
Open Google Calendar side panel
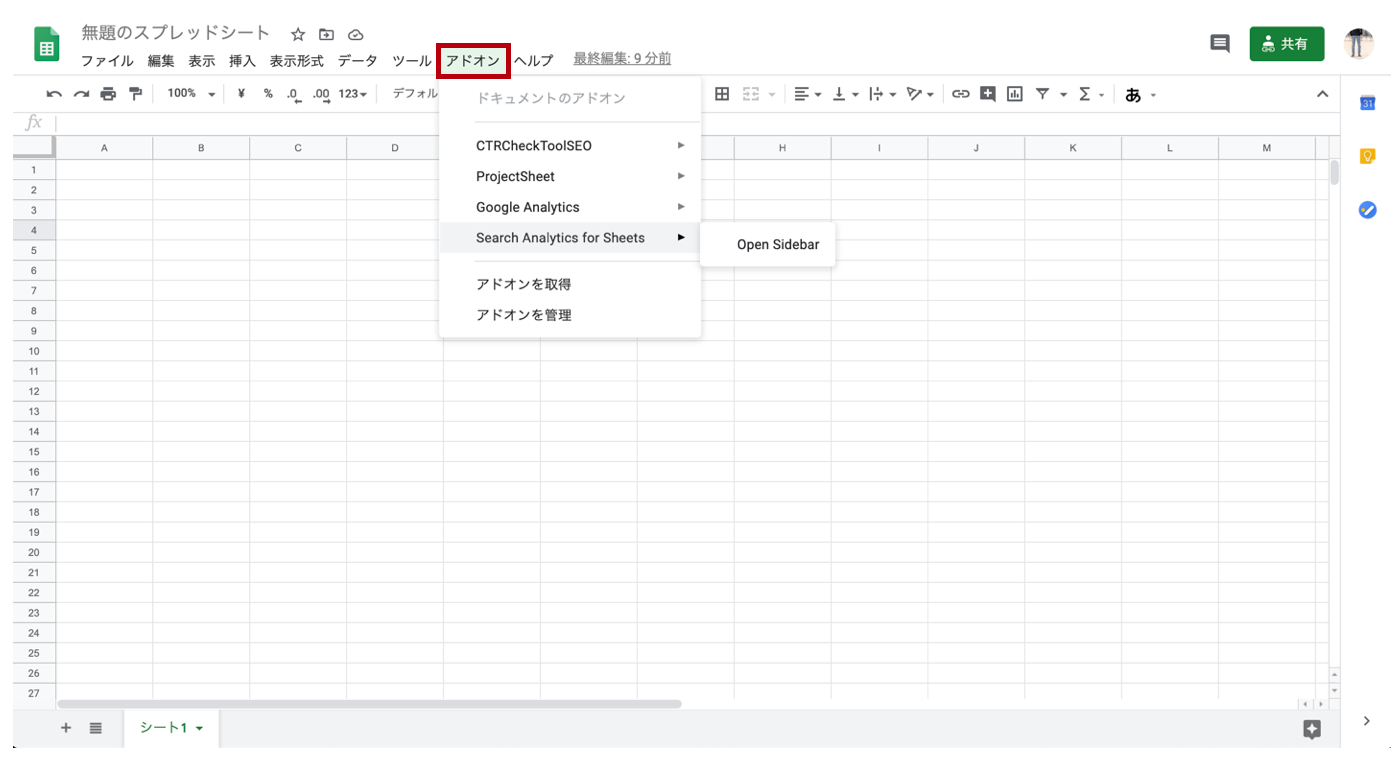[x=1367, y=102]
